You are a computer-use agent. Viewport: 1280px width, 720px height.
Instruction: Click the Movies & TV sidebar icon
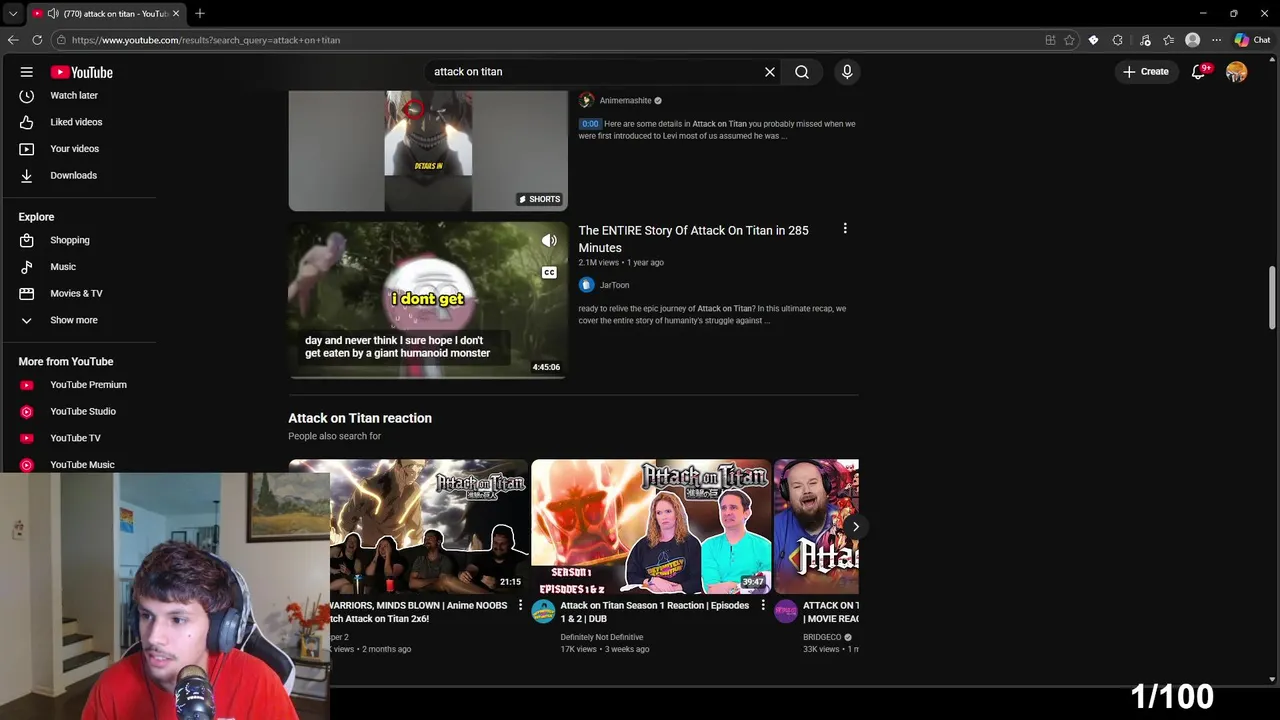(27, 294)
